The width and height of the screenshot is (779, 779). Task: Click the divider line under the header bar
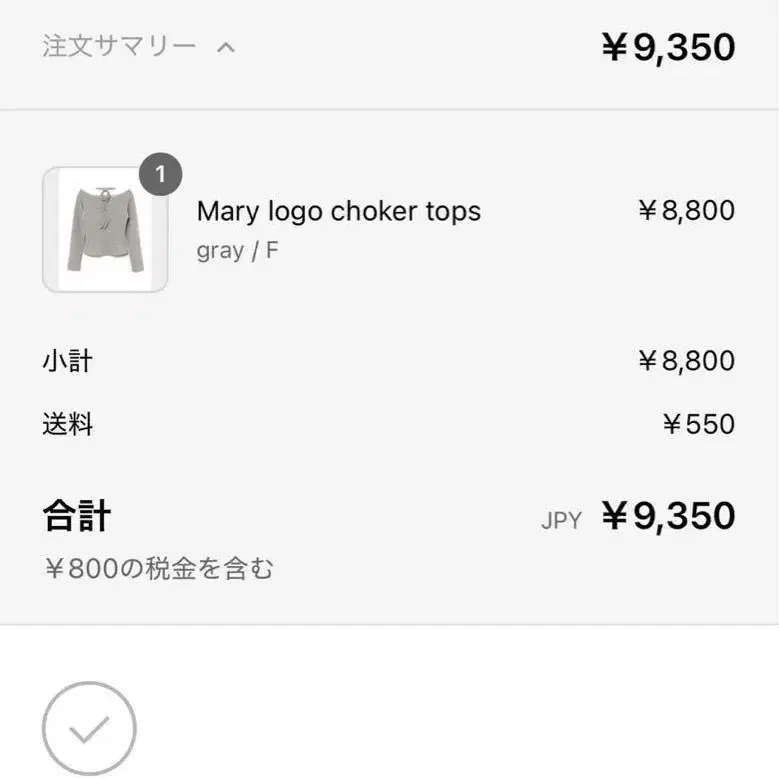click(389, 109)
